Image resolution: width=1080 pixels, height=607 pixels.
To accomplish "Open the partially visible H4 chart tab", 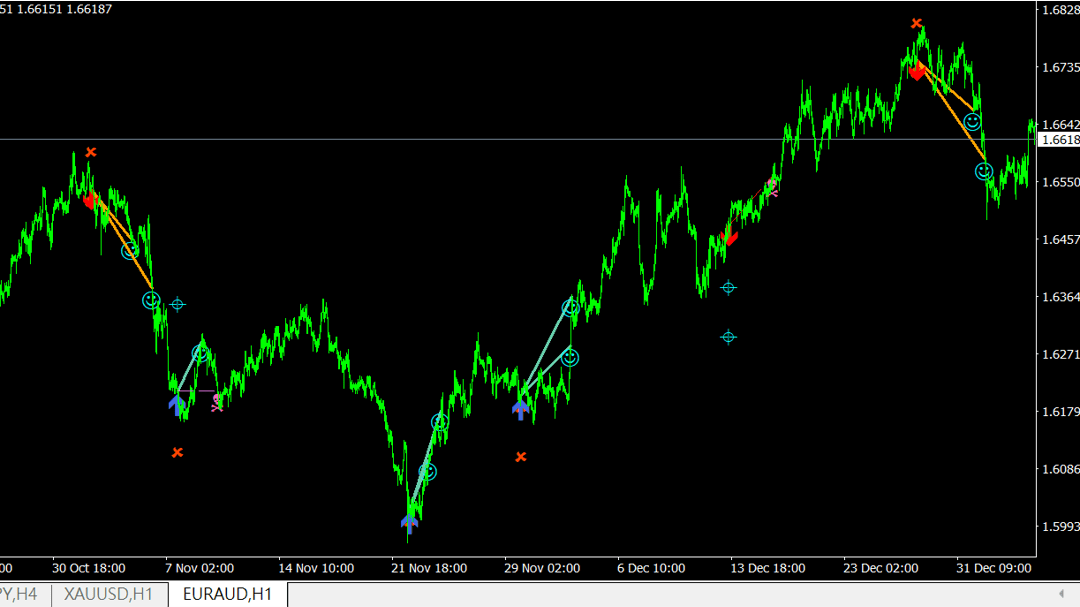I will point(19,594).
